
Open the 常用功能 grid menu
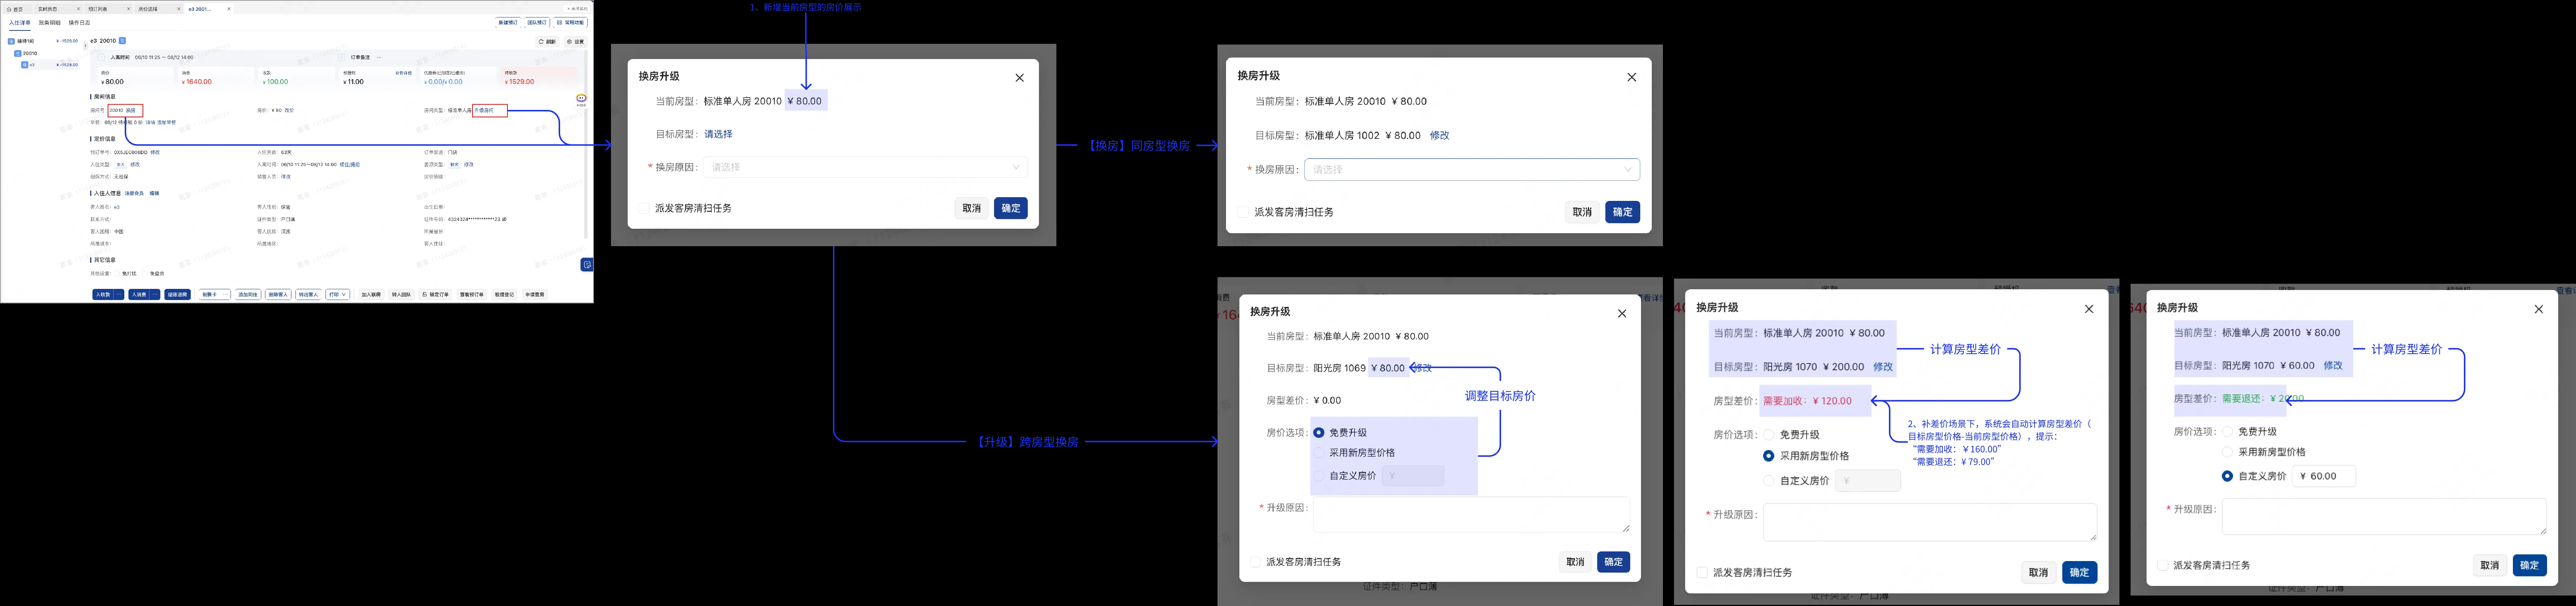click(570, 22)
